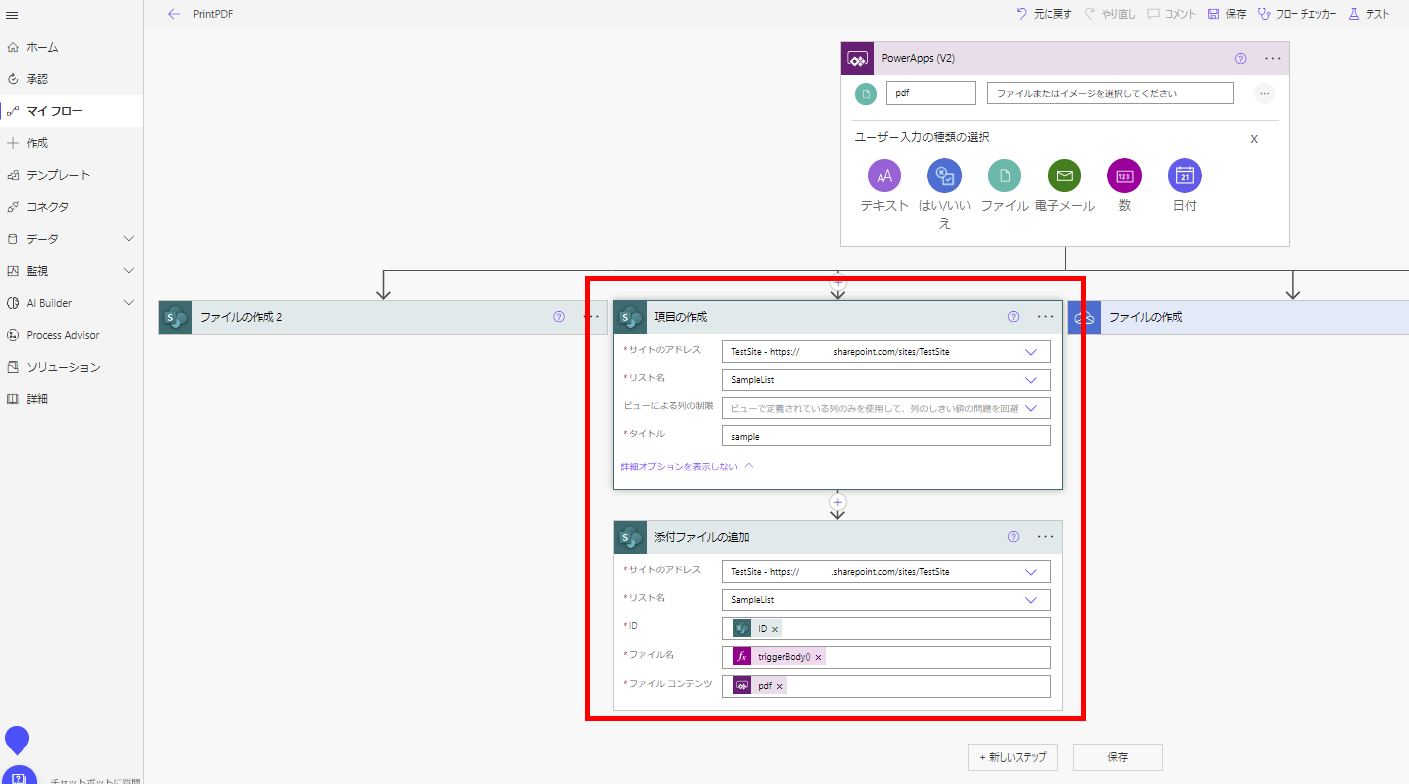Select the テキスト input type icon

[x=883, y=175]
